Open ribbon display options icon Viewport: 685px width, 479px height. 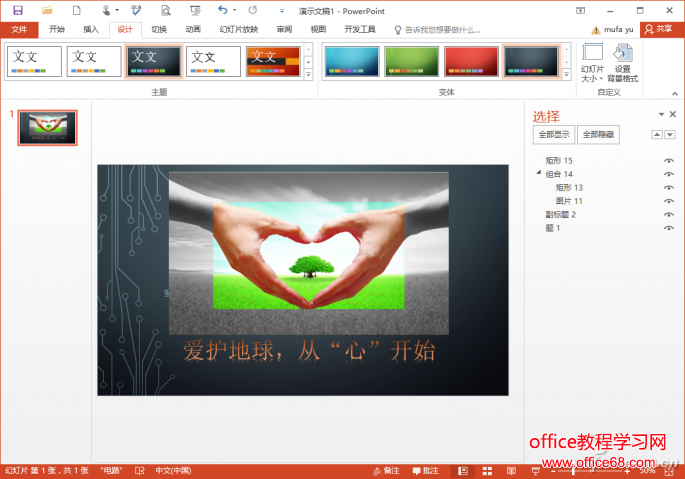coord(581,10)
